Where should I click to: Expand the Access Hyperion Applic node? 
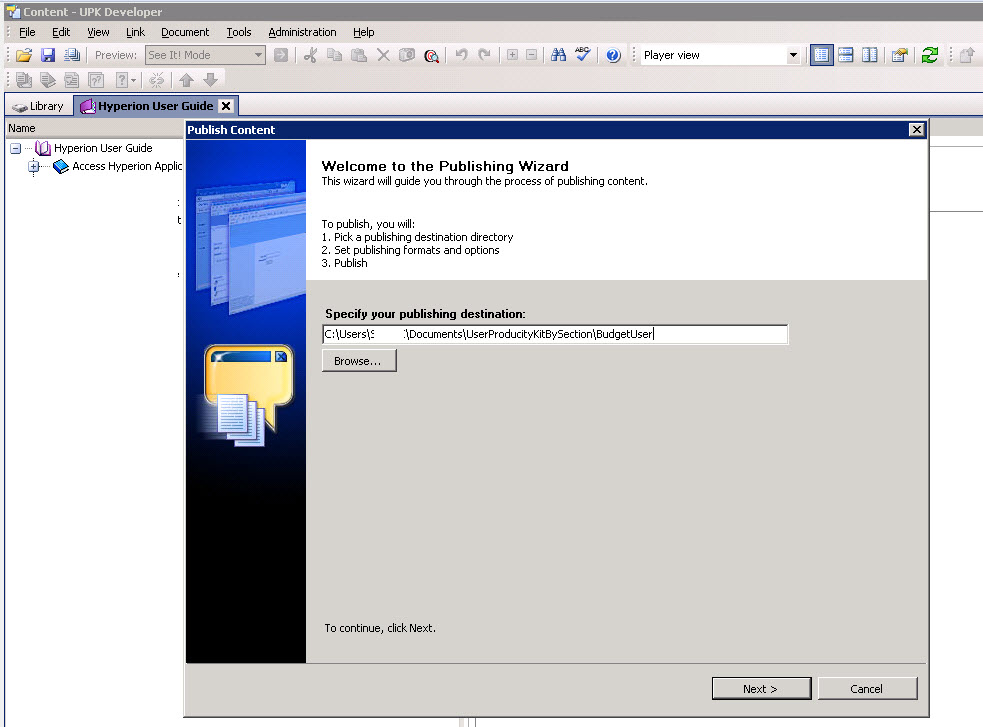[x=34, y=167]
